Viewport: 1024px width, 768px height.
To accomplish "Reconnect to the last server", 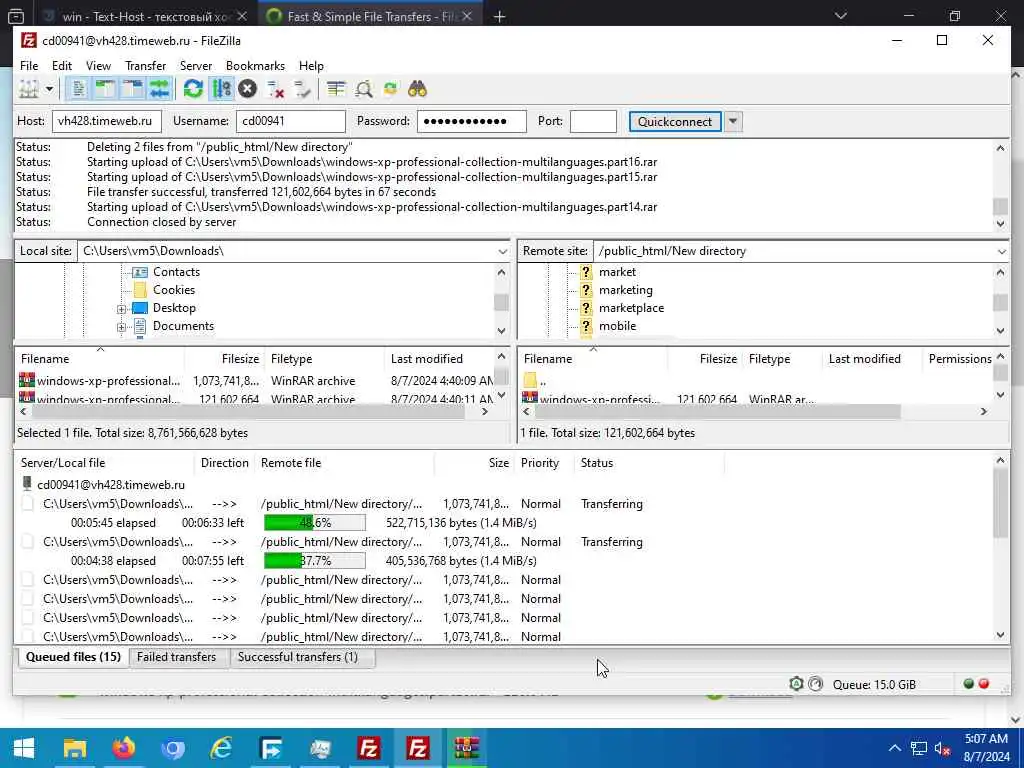I will click(302, 89).
